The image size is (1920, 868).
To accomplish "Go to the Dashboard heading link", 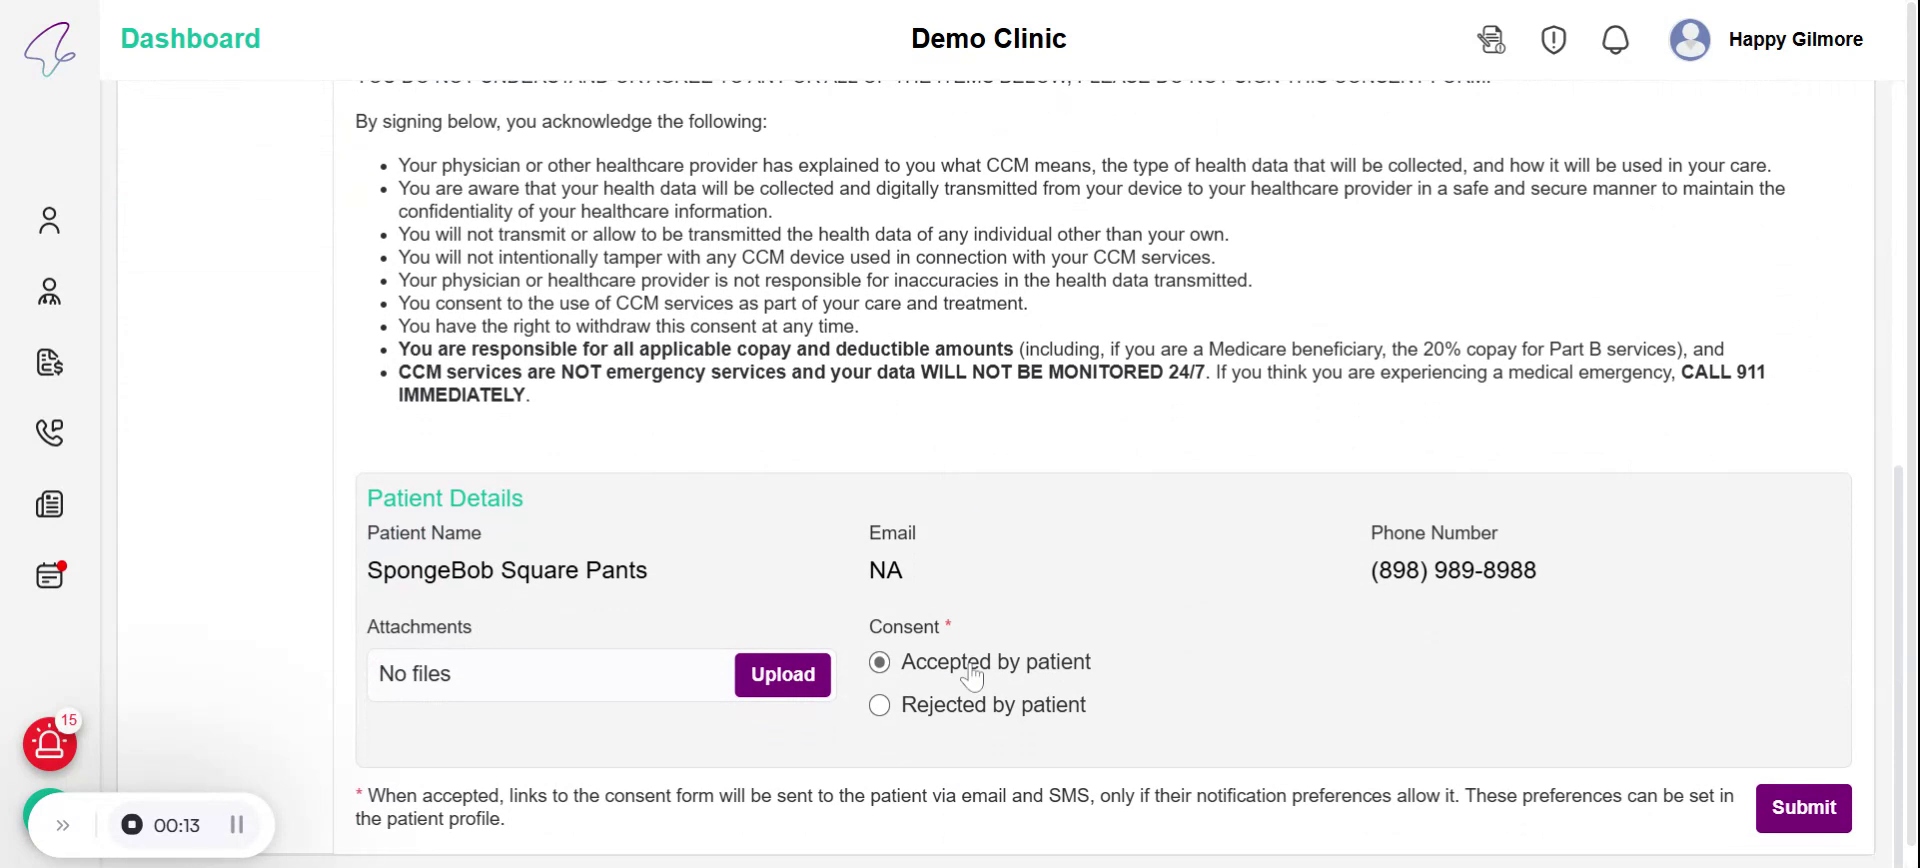I will 190,39.
